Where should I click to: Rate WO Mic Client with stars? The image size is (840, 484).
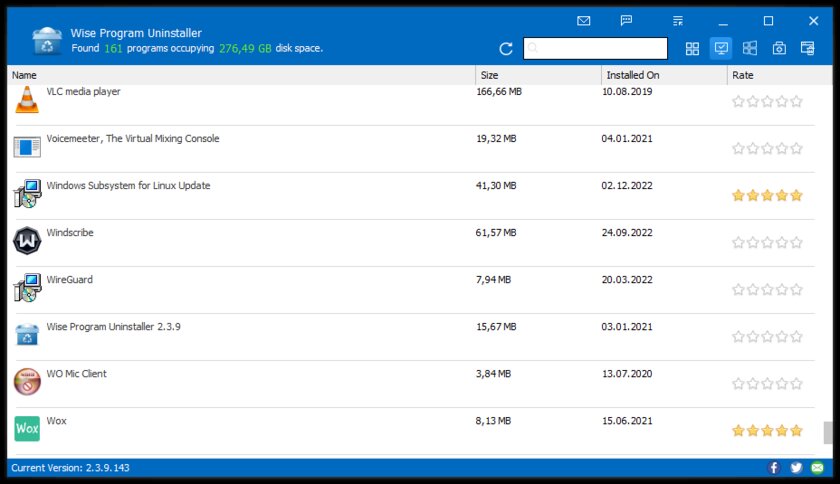tap(767, 384)
